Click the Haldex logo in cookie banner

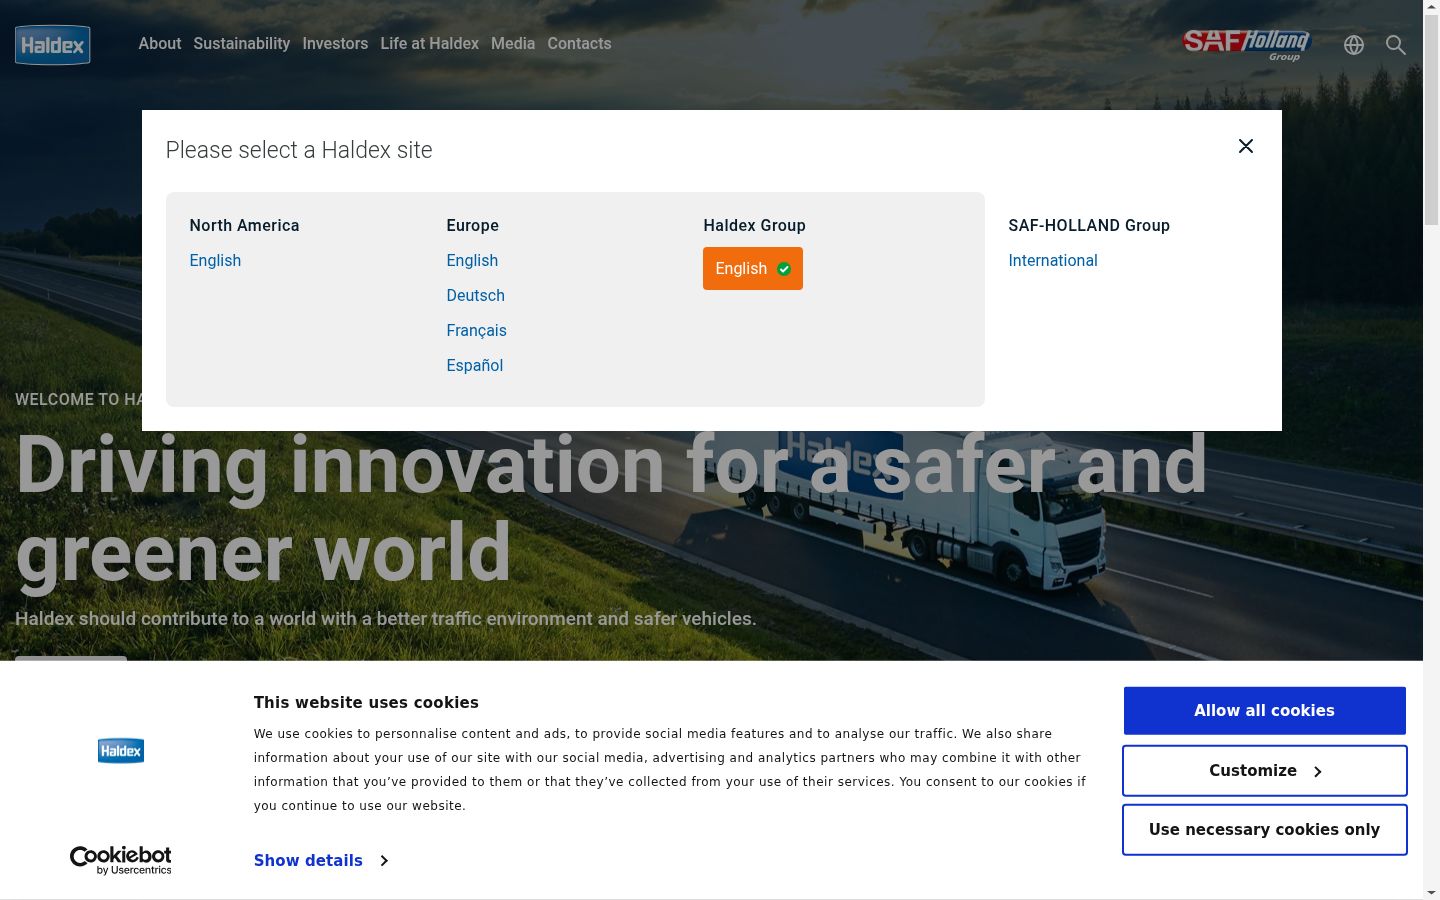[x=121, y=751]
